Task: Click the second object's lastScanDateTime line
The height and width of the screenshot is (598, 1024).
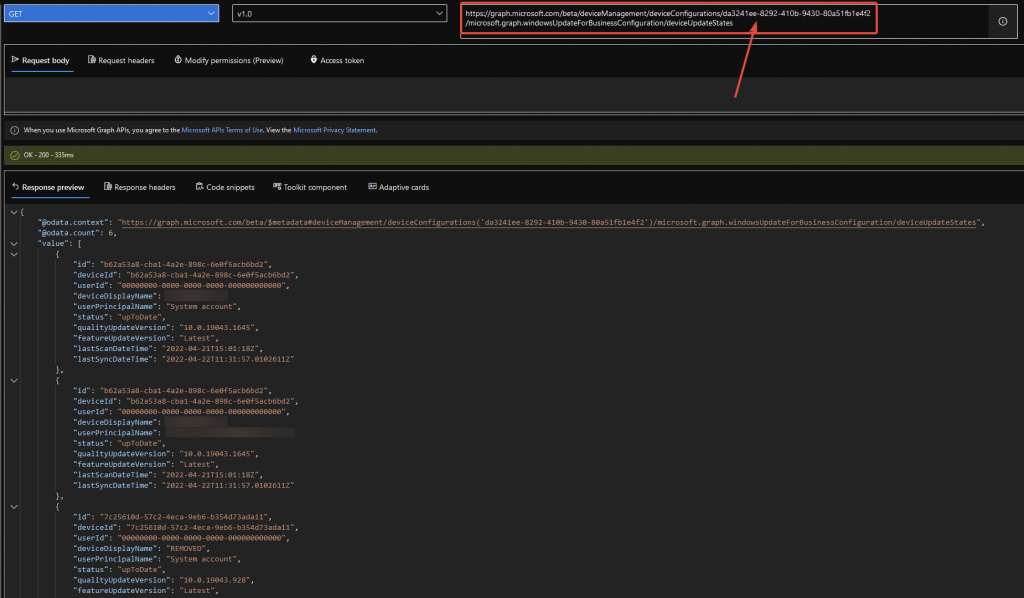Action: tap(168, 475)
